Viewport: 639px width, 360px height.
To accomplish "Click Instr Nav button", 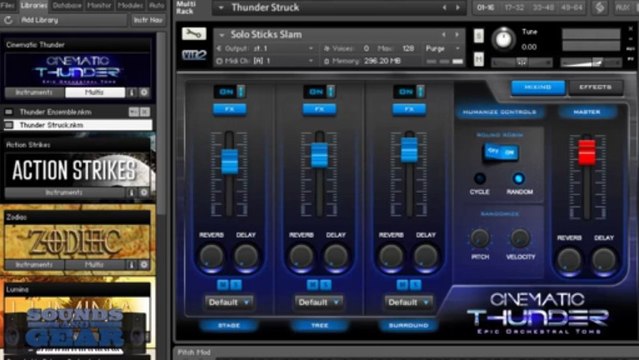I will [148, 20].
